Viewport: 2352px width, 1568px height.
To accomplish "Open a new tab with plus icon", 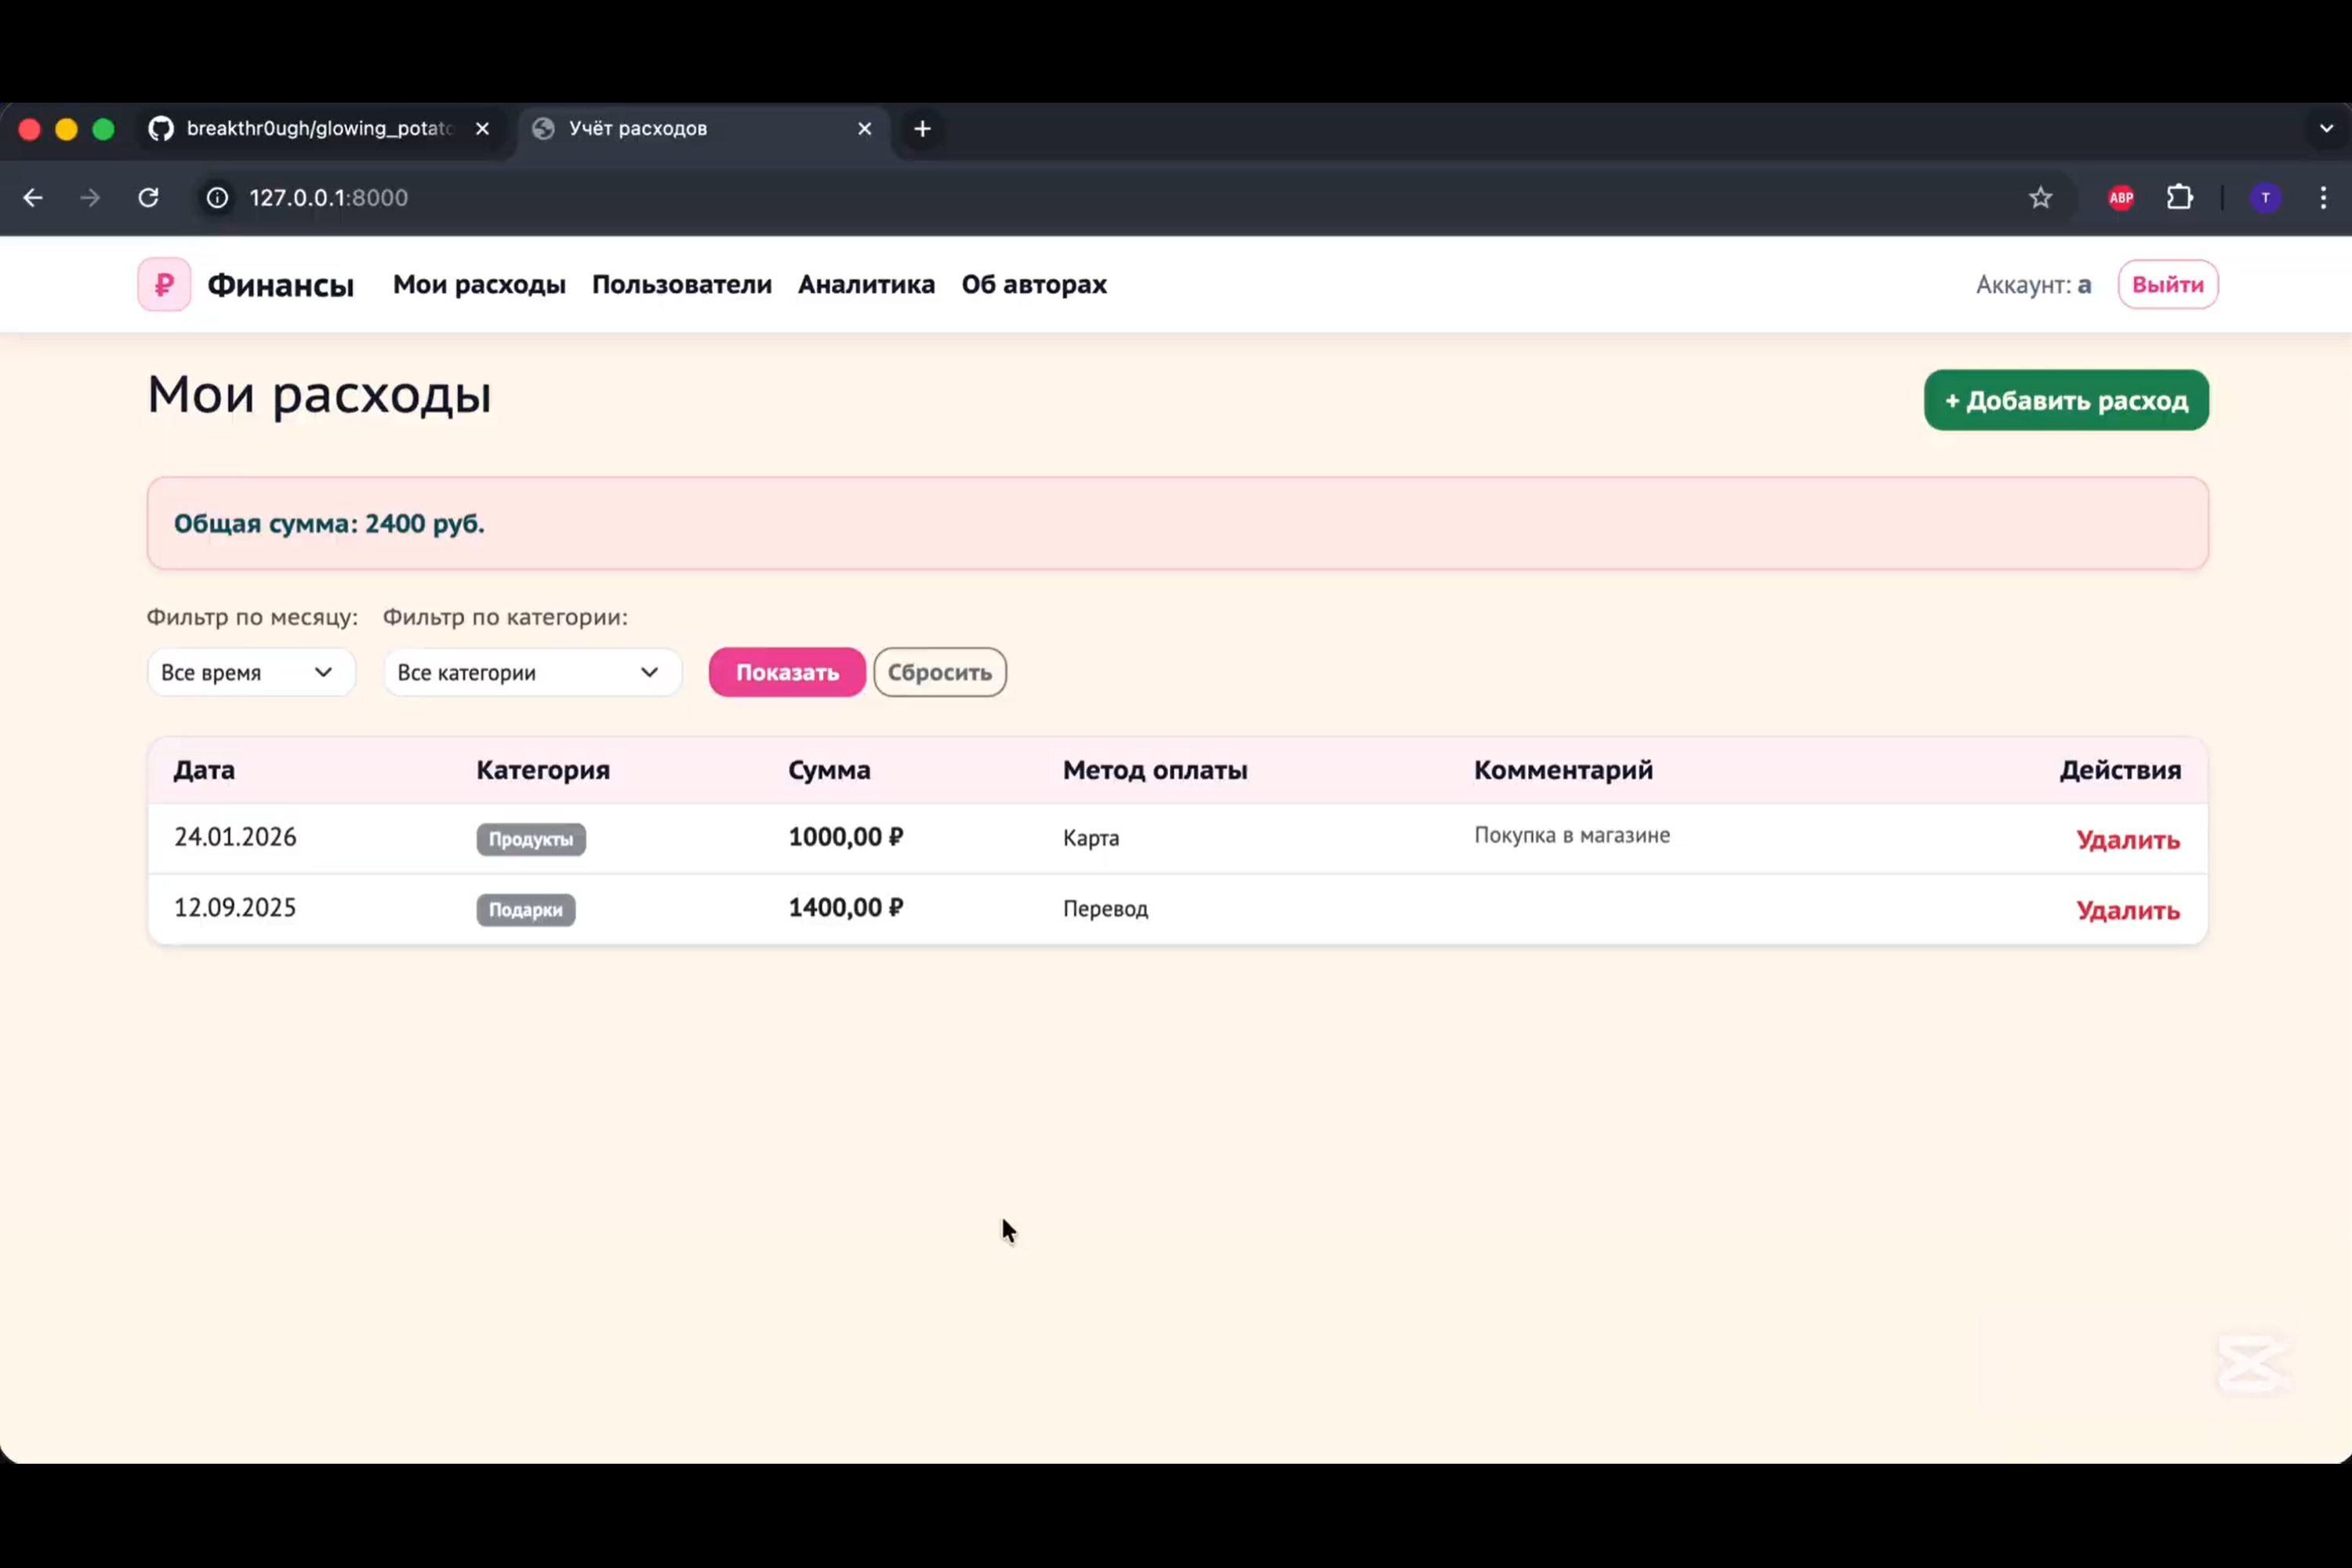I will tap(922, 129).
